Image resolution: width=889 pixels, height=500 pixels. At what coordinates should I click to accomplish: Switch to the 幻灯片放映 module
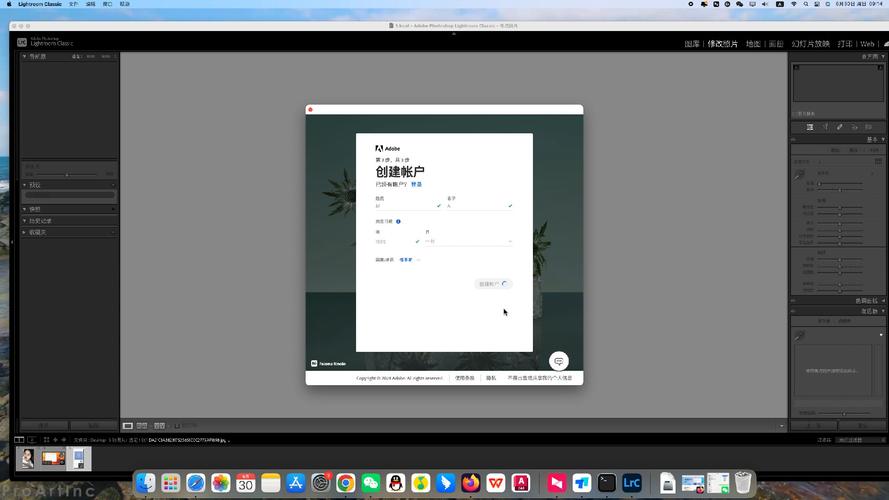pyautogui.click(x=810, y=44)
